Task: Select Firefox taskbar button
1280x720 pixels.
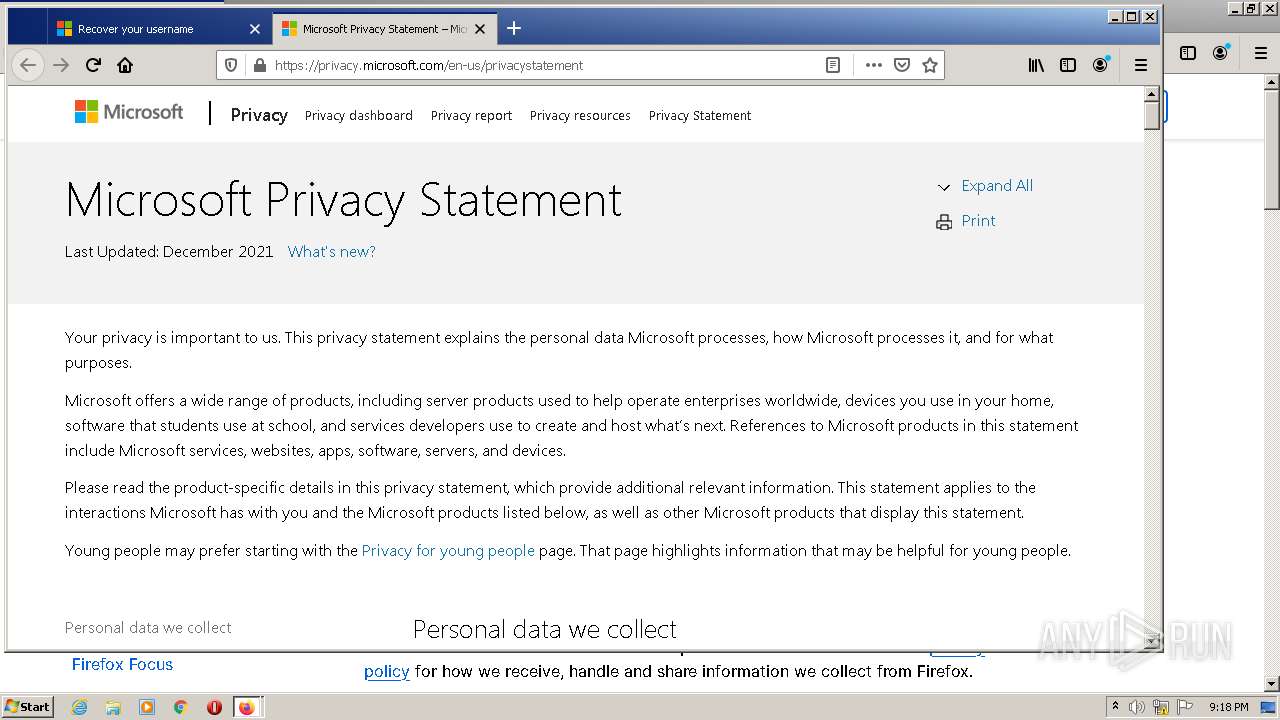Action: 247,707
